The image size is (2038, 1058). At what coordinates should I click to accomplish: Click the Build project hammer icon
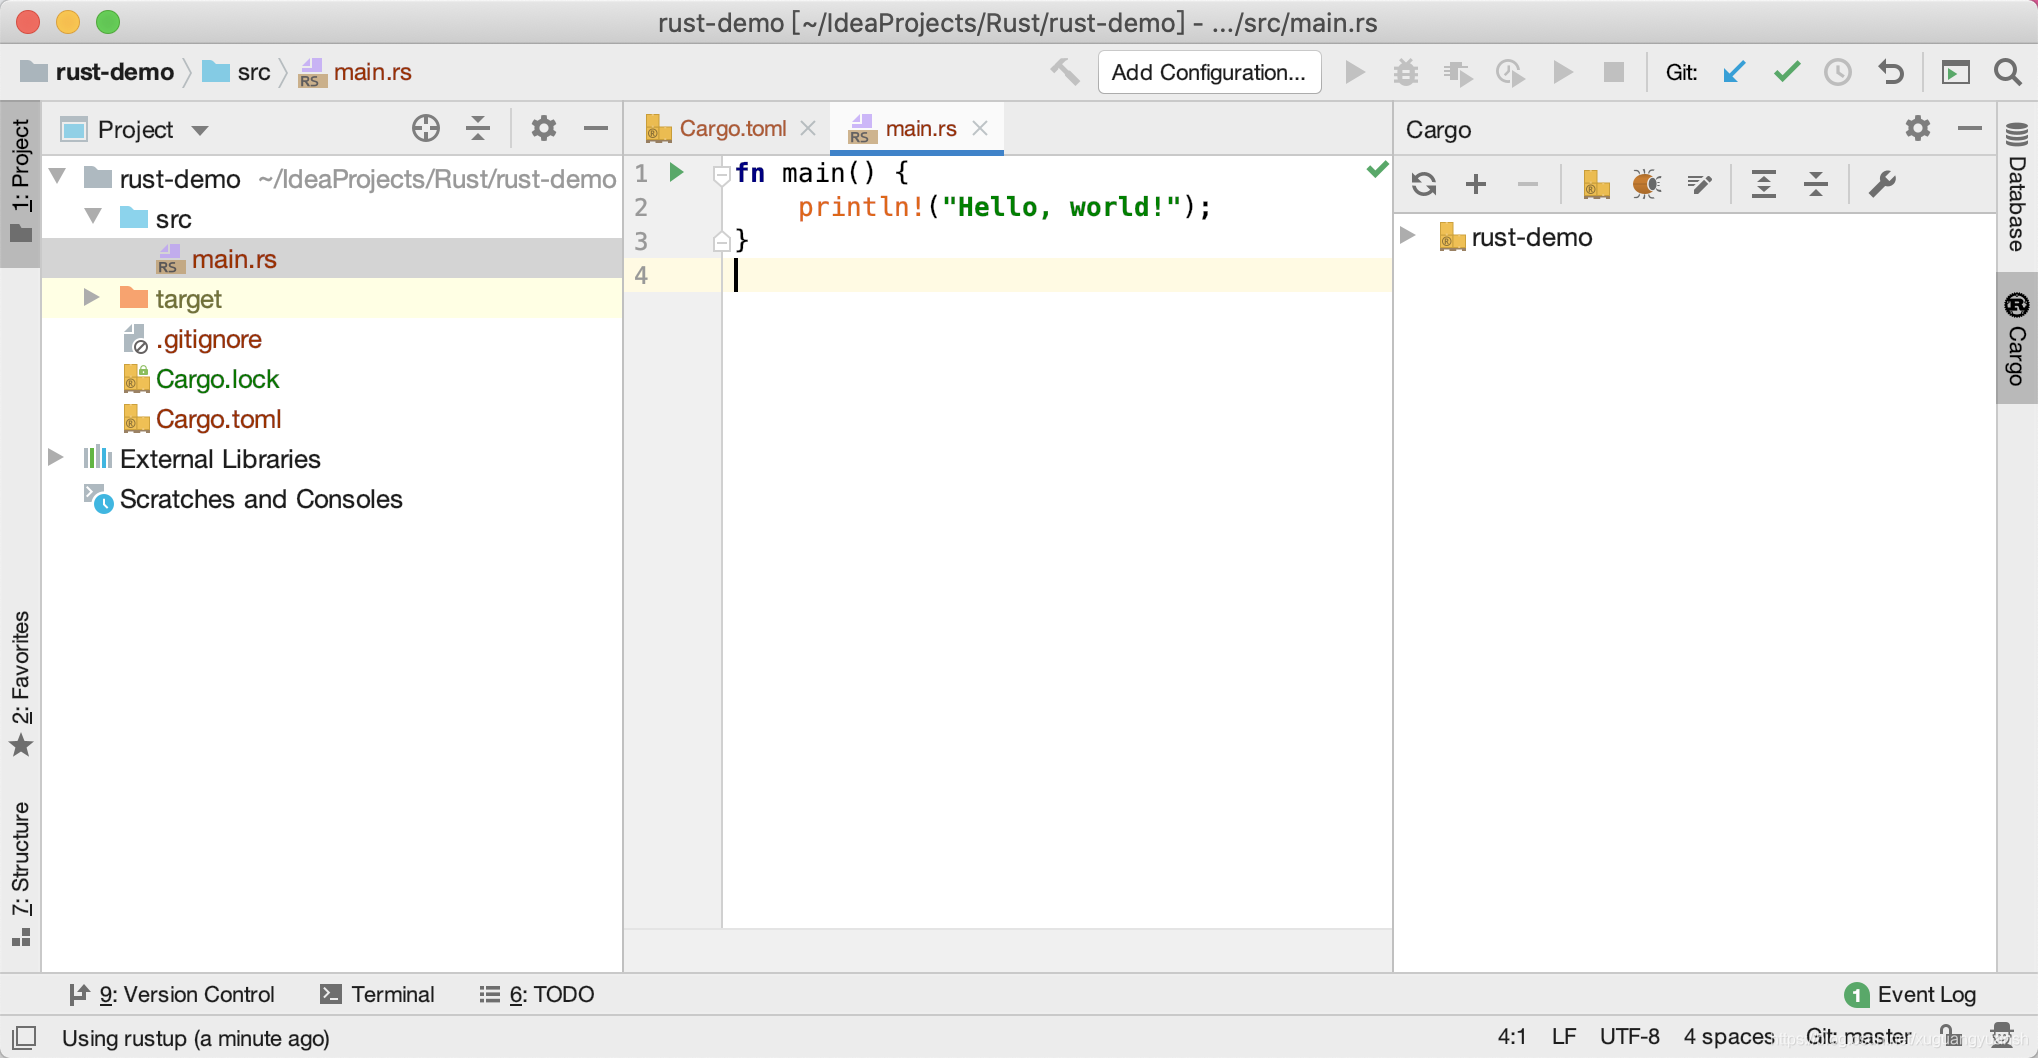[x=1065, y=72]
